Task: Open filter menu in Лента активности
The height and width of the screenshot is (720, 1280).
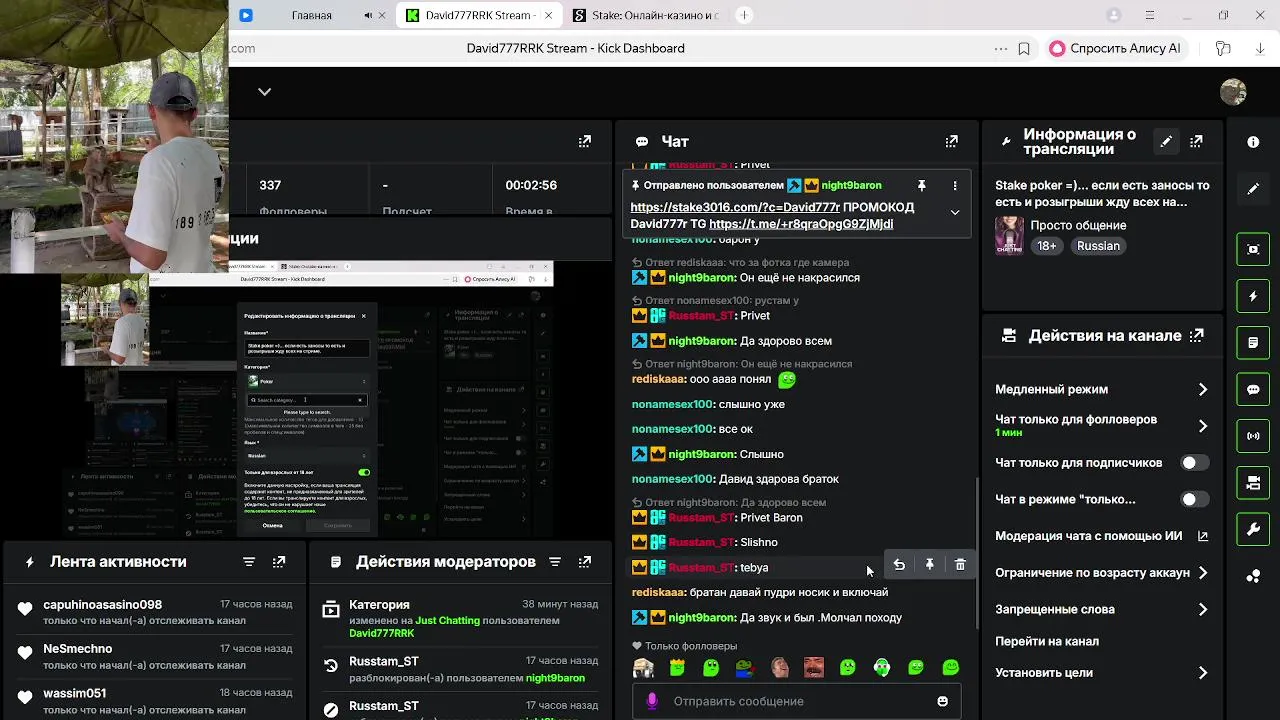Action: tap(249, 562)
